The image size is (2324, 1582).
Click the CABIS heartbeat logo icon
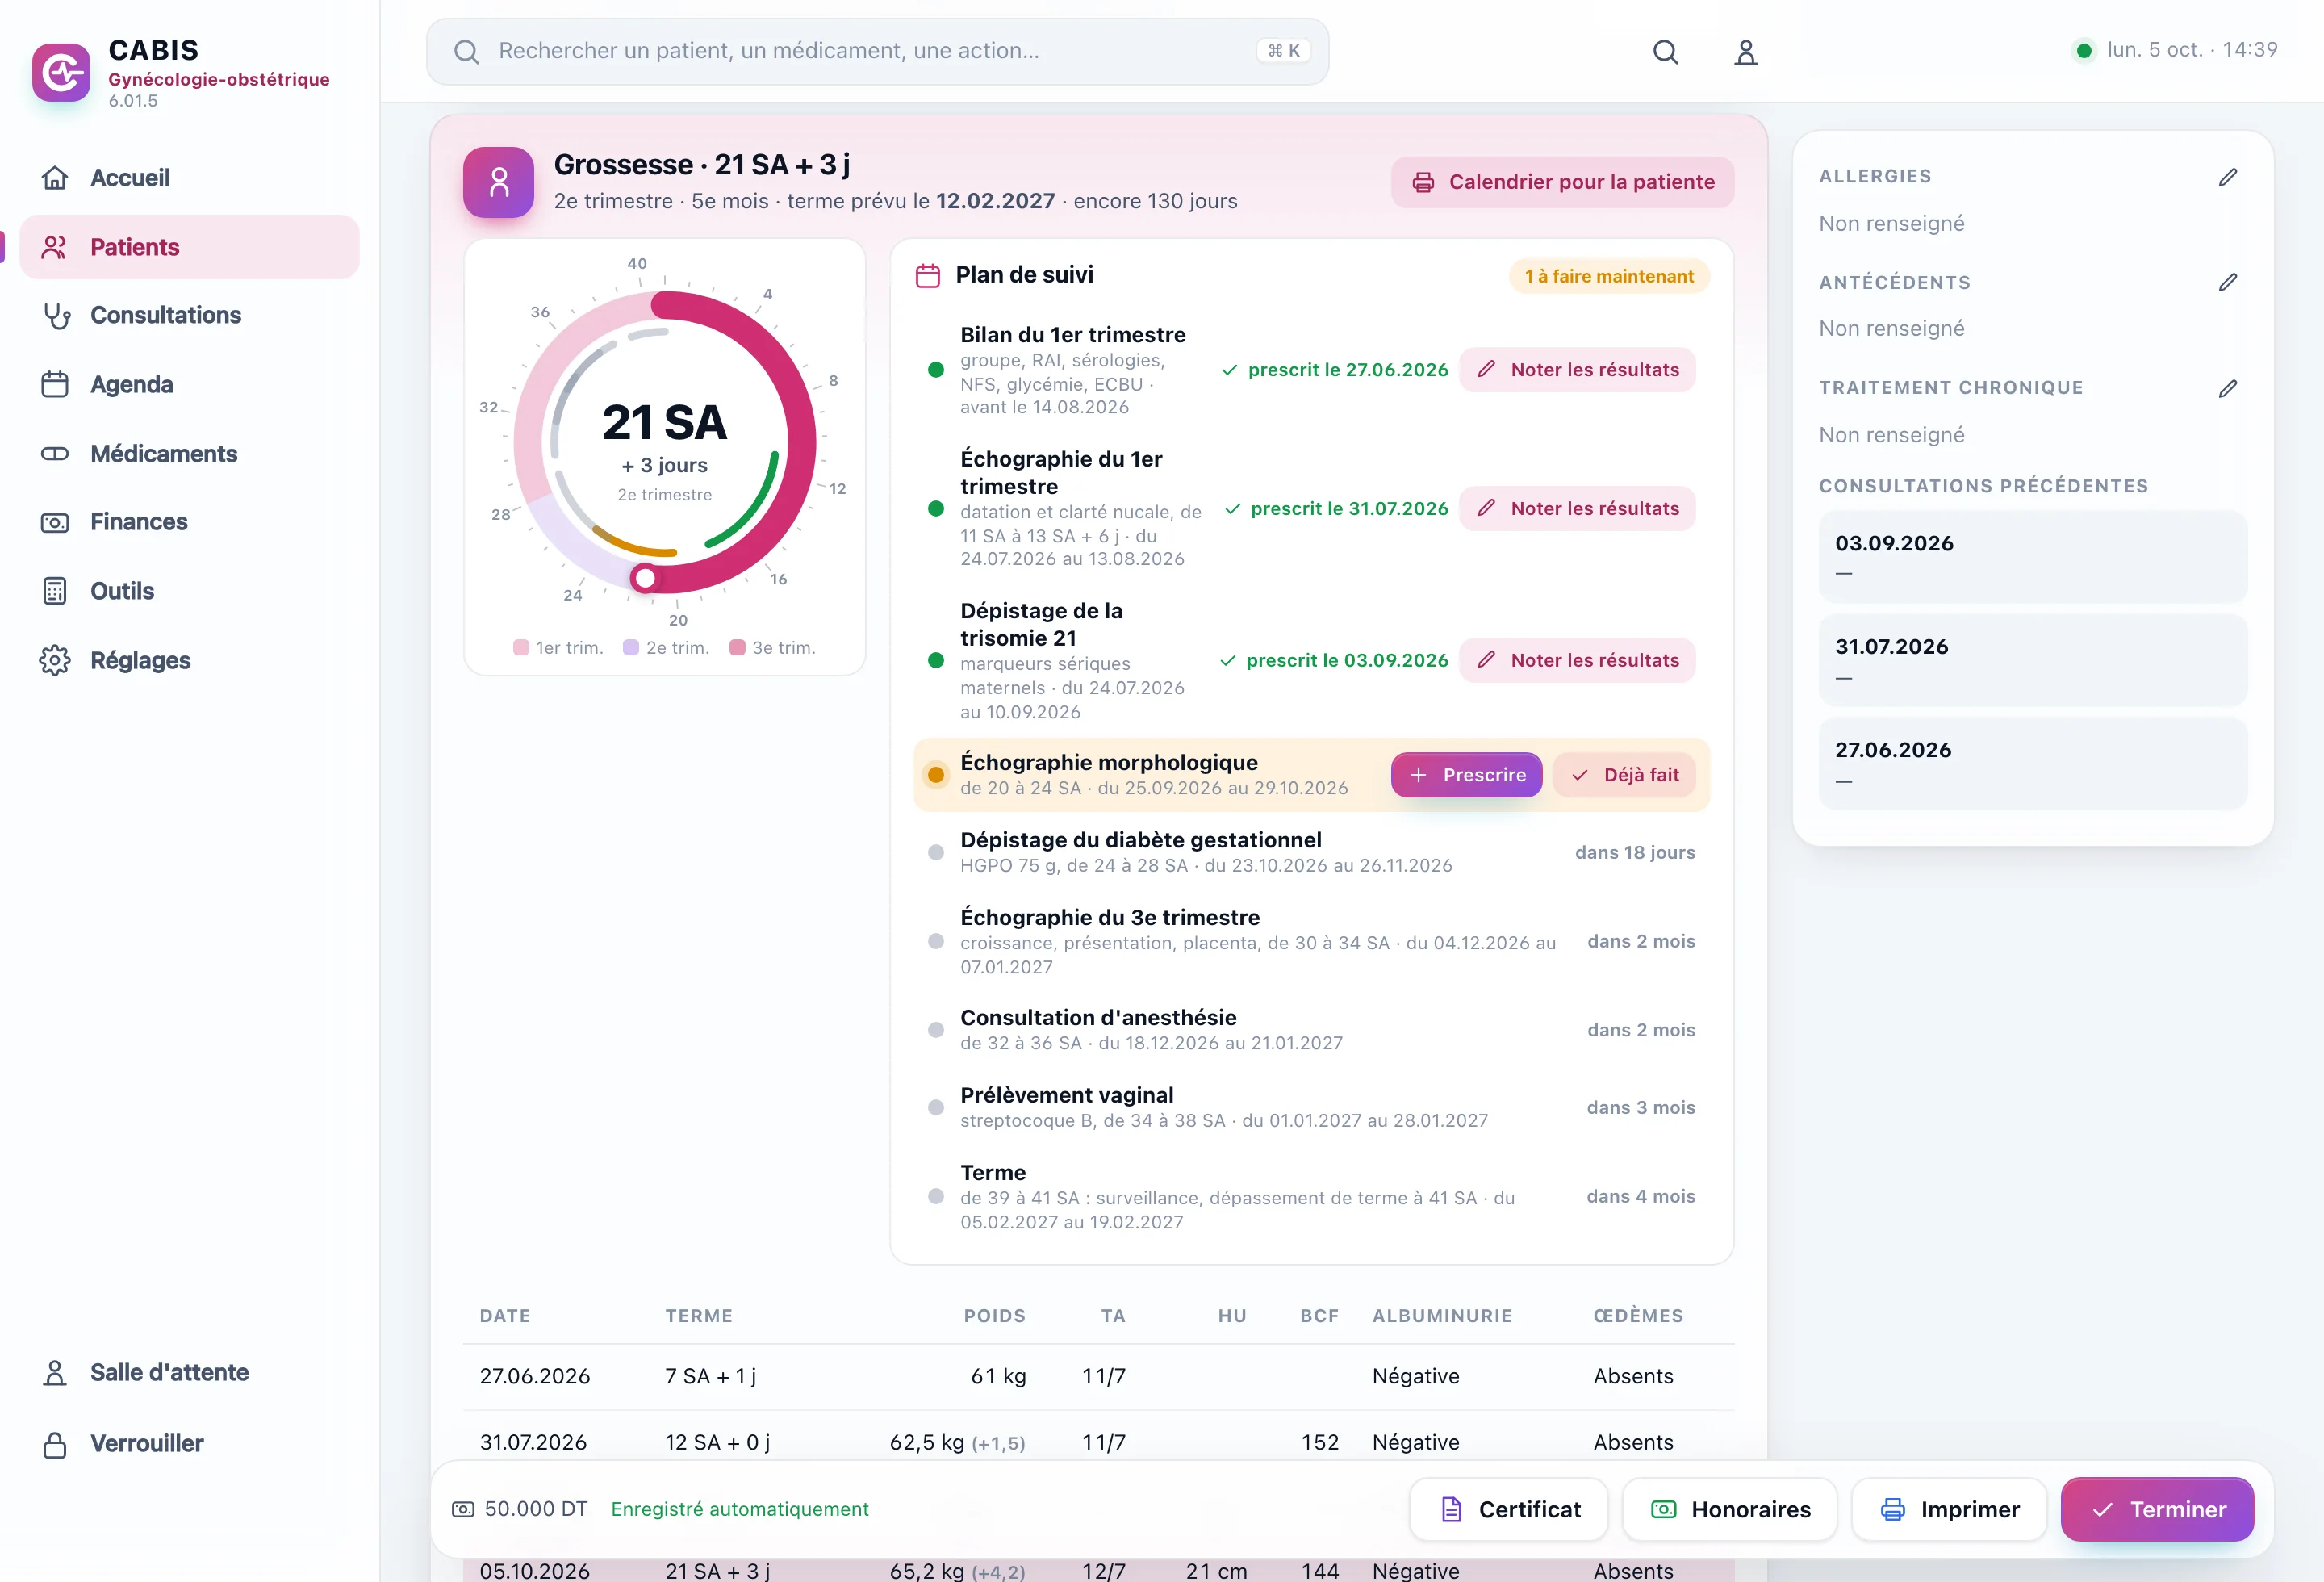(61, 72)
